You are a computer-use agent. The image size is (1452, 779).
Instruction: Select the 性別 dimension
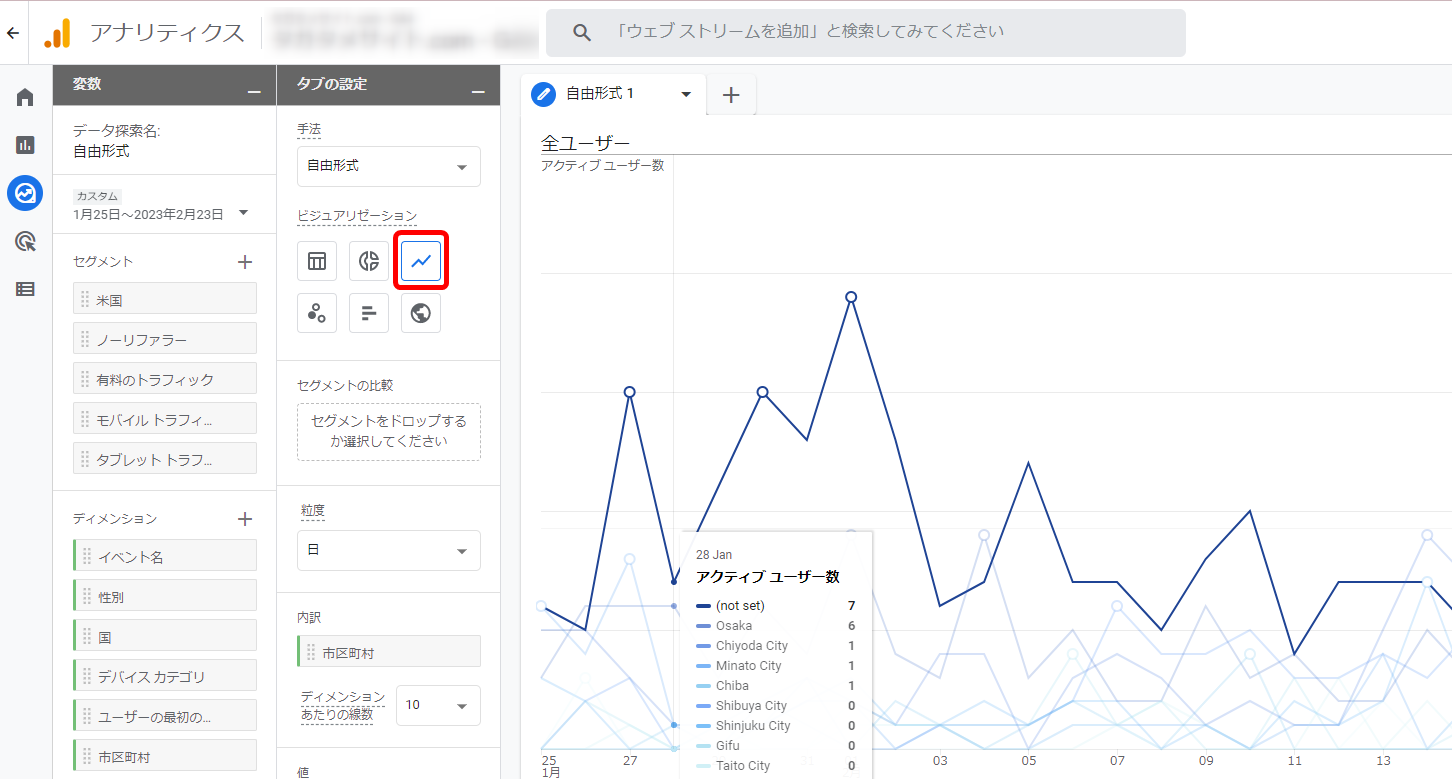click(x=165, y=596)
